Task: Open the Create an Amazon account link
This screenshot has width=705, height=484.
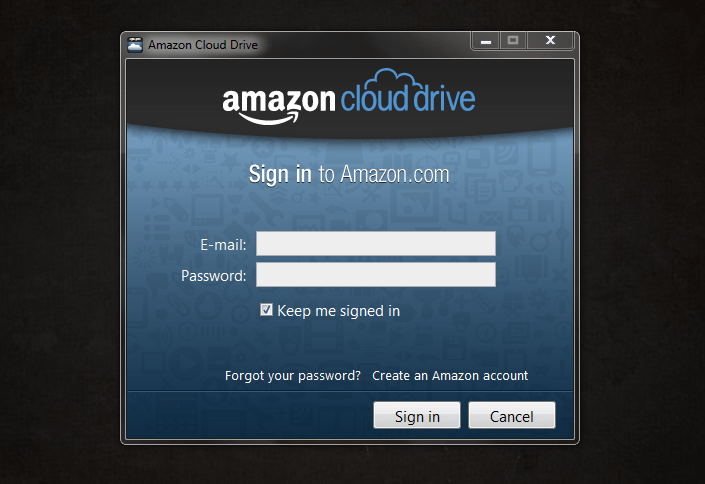Action: tap(450, 376)
